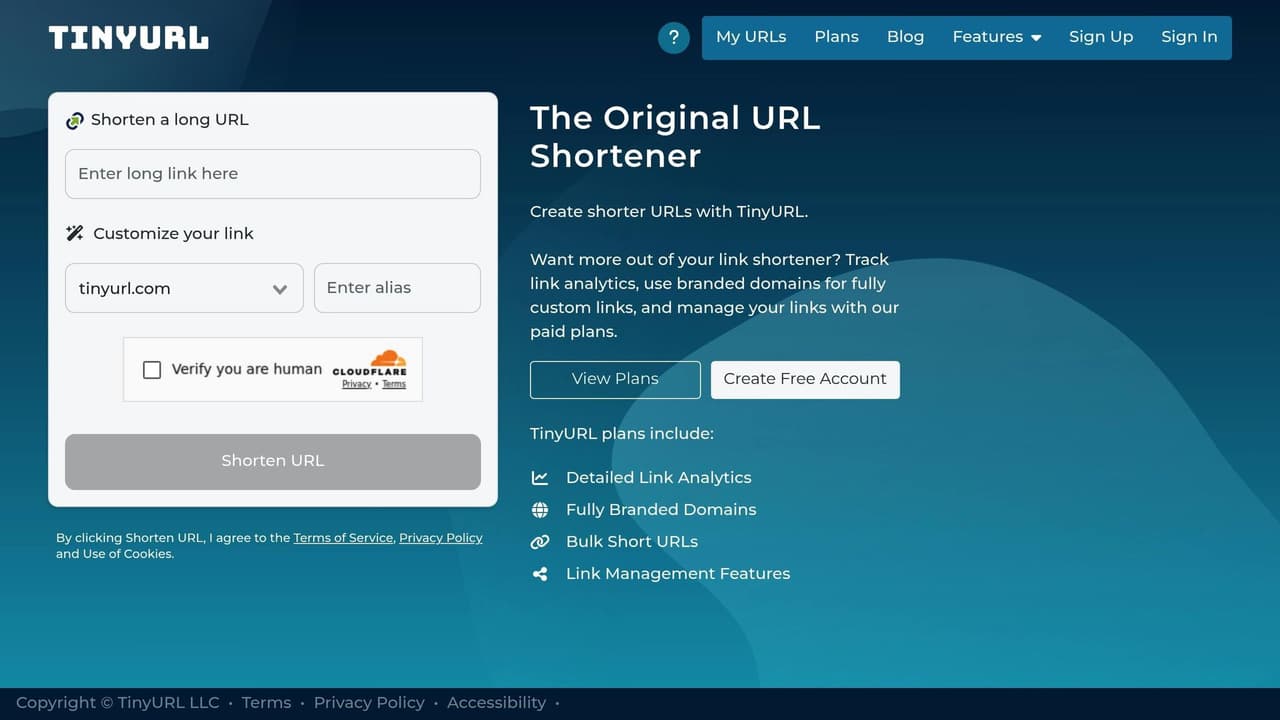
Task: Click the Fully Branded Domains globe icon
Action: [540, 510]
